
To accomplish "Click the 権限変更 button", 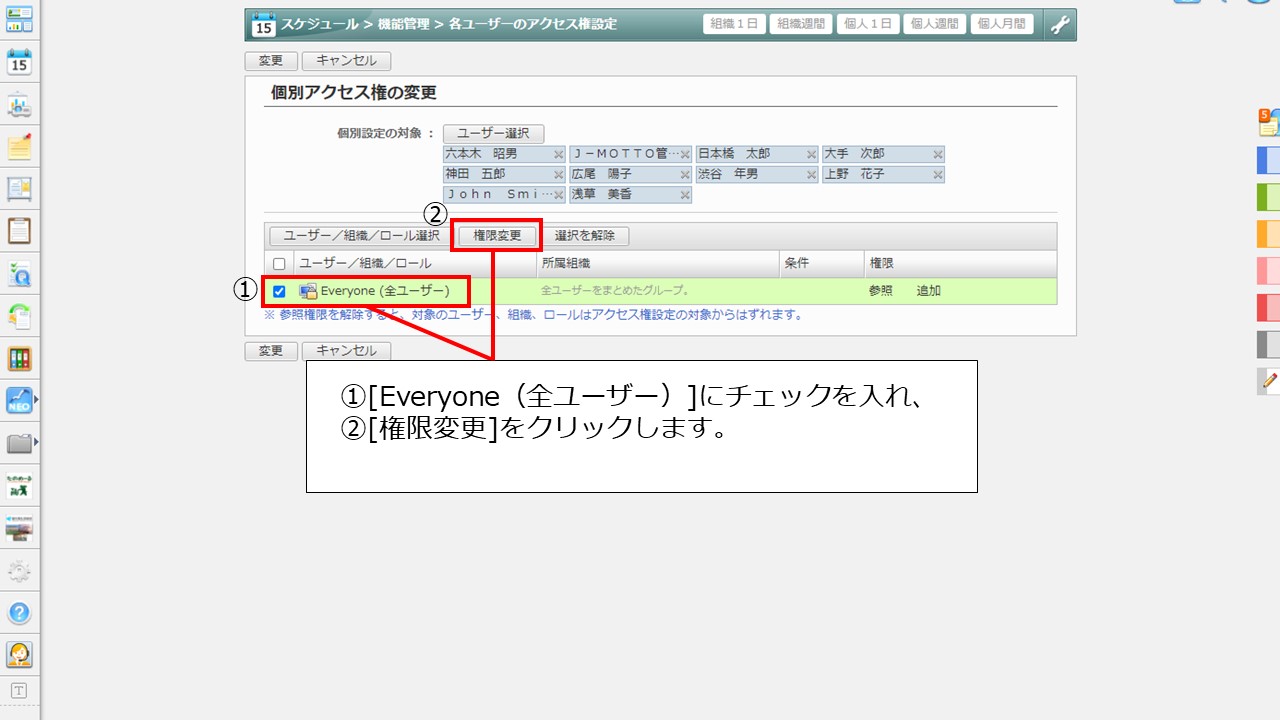I will click(x=497, y=236).
